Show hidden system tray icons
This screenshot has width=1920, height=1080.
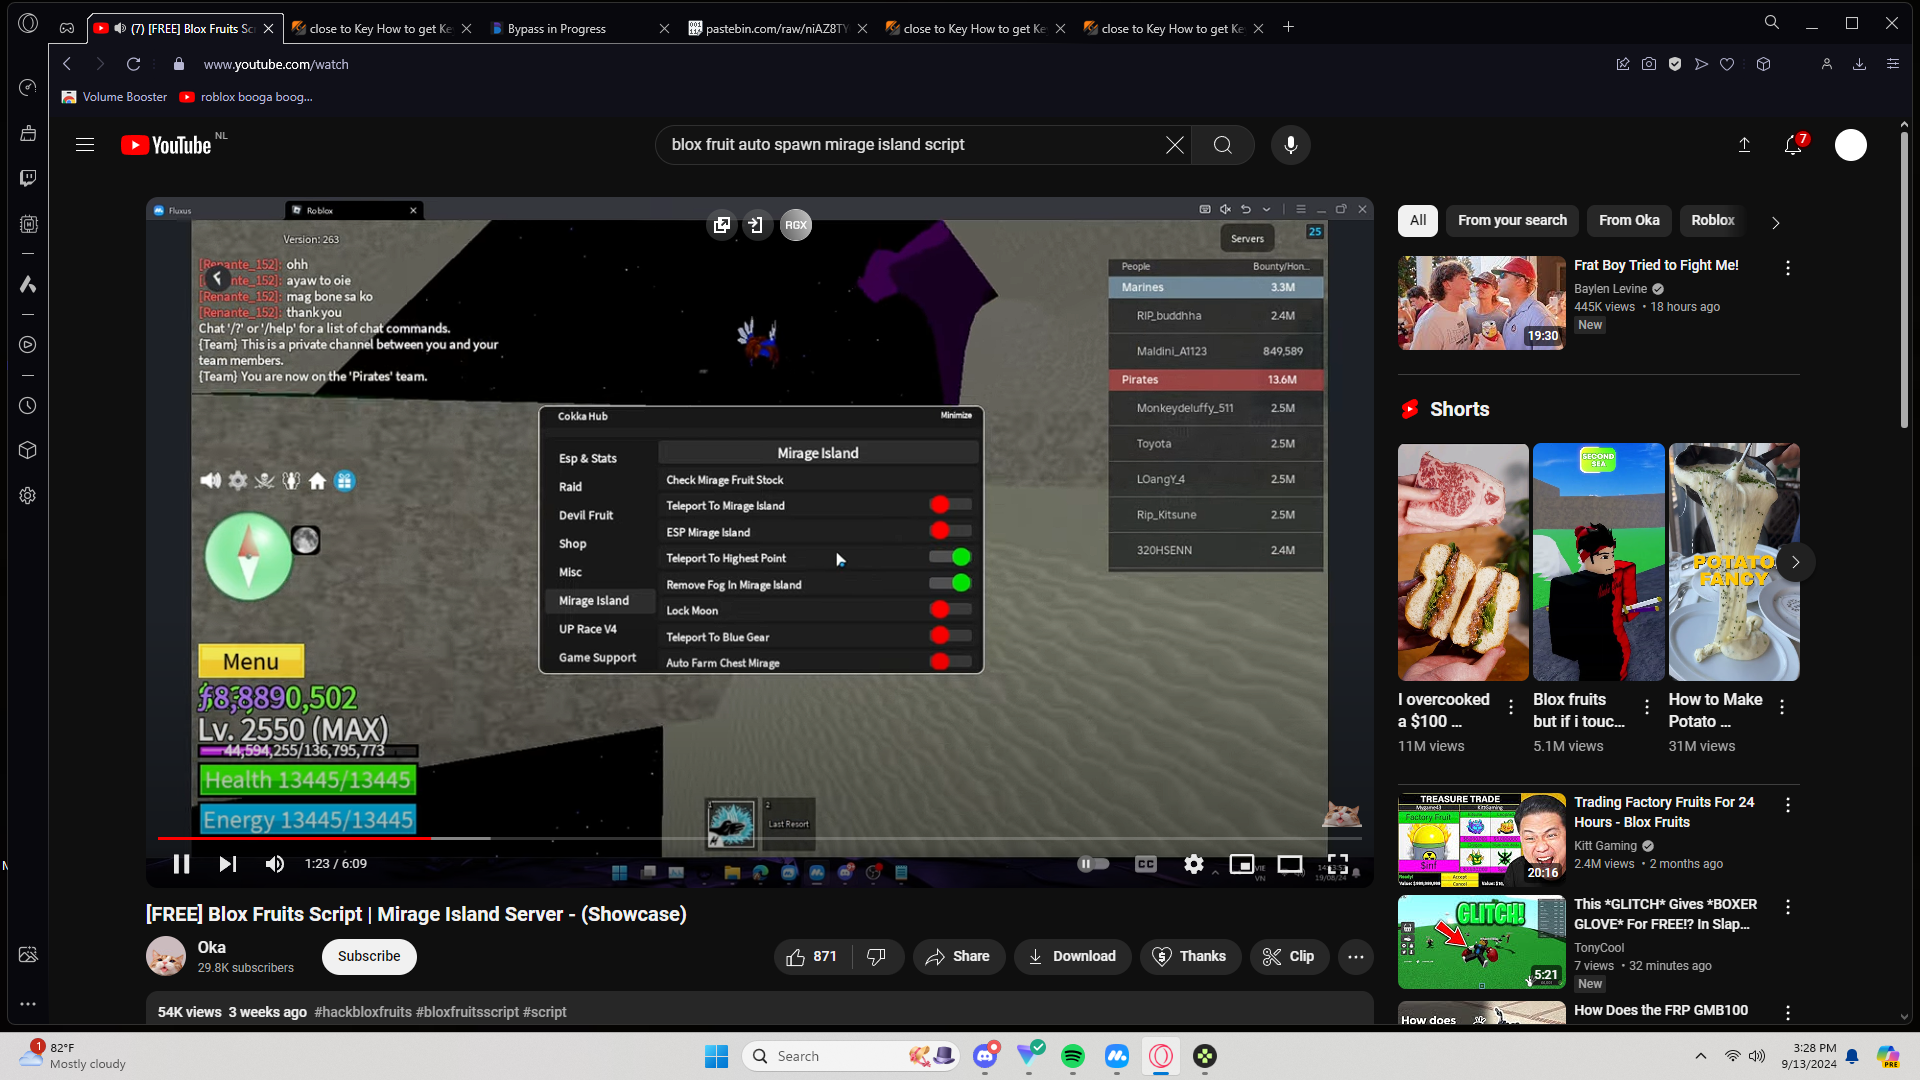(x=1701, y=1057)
